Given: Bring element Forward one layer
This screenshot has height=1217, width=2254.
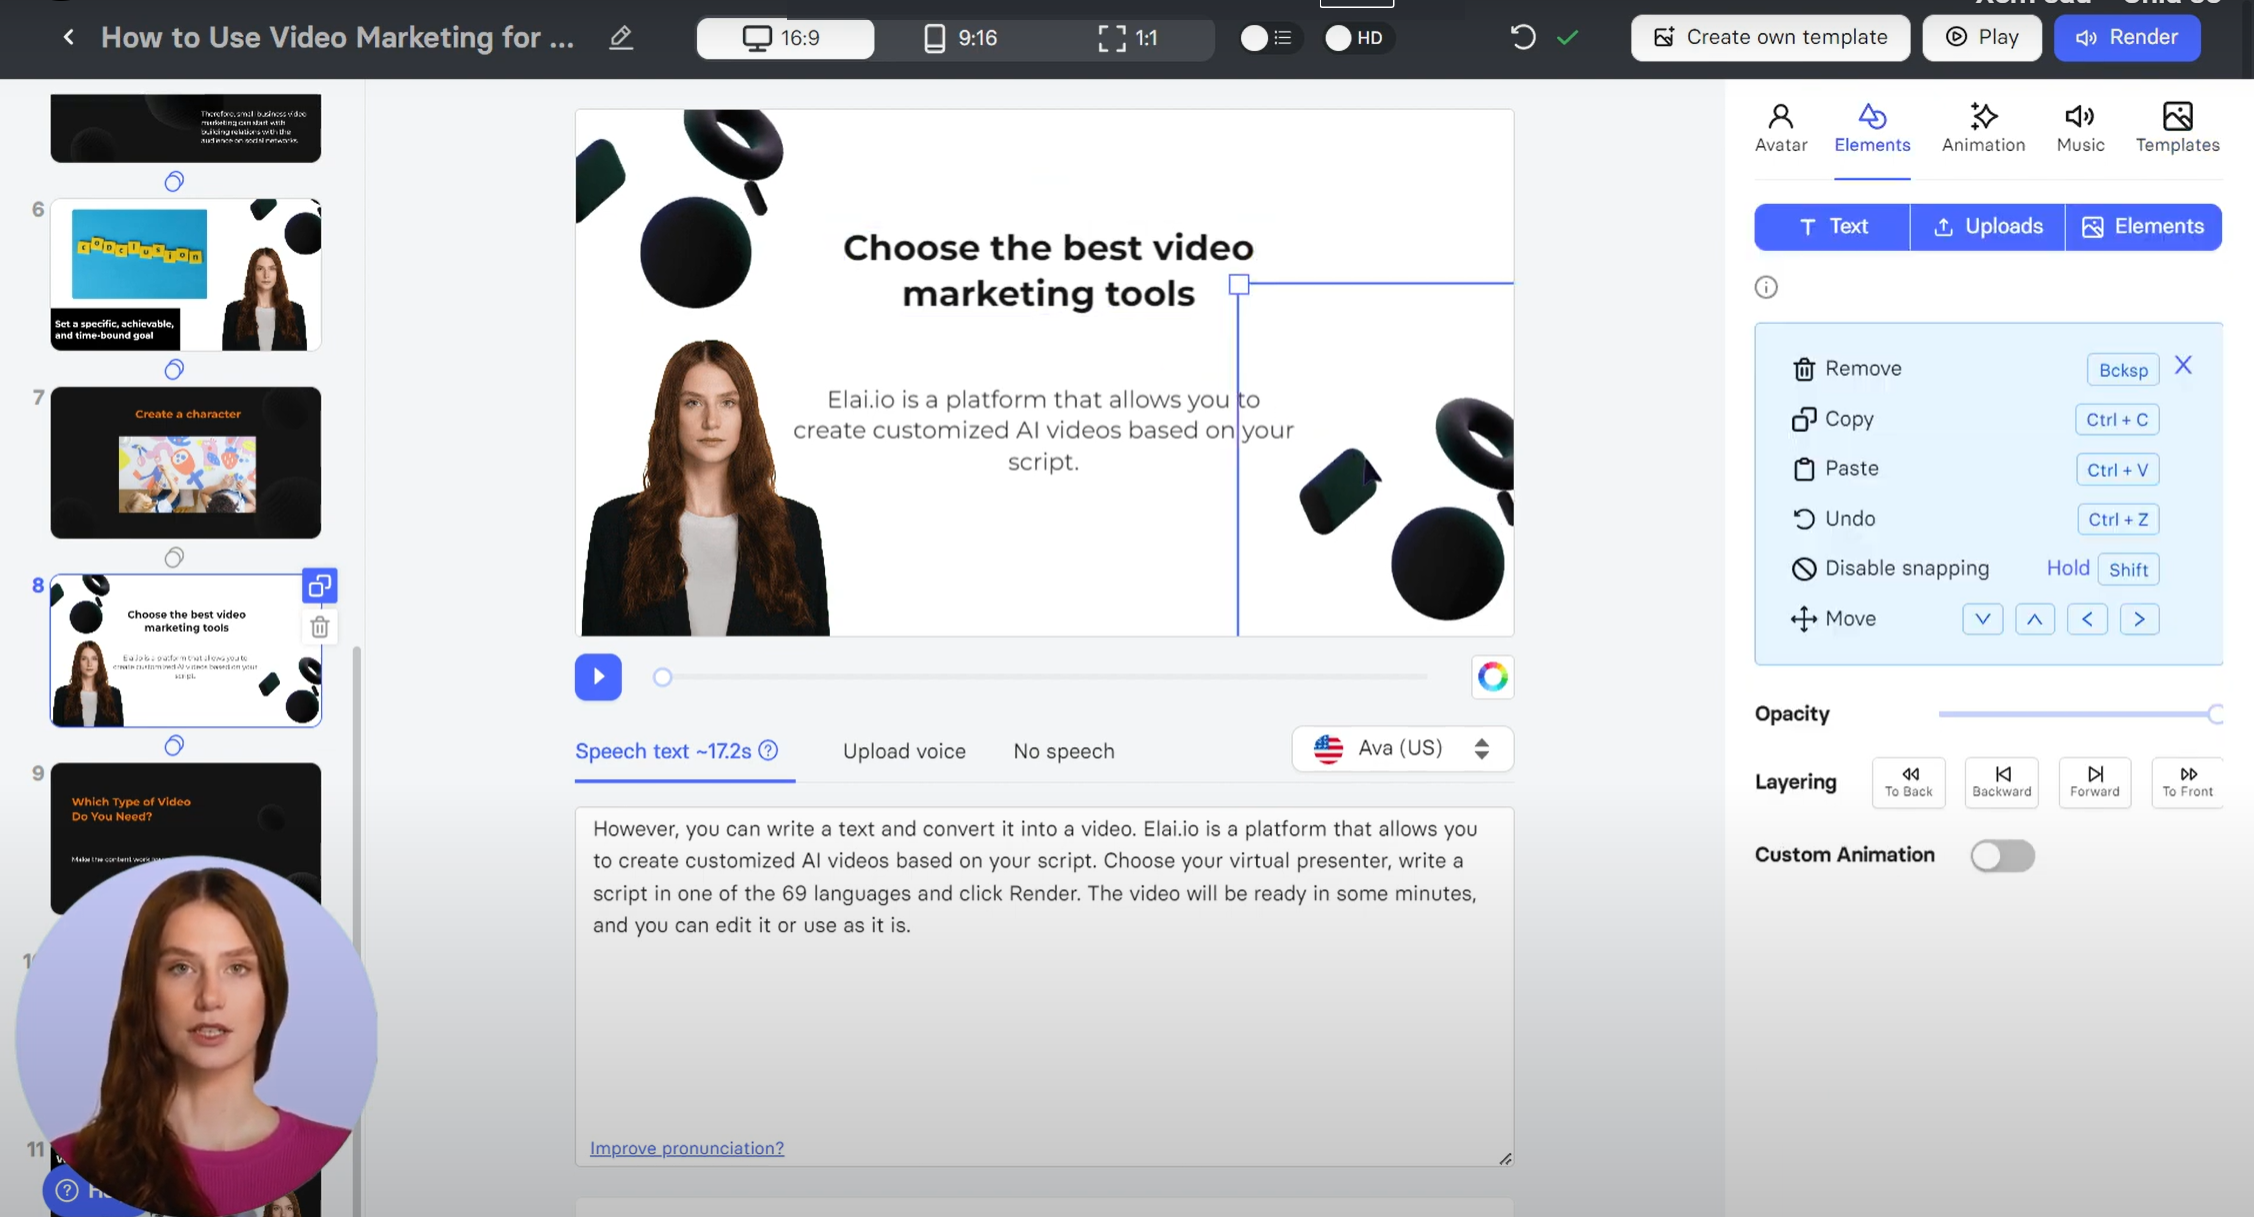Looking at the screenshot, I should [x=2094, y=782].
